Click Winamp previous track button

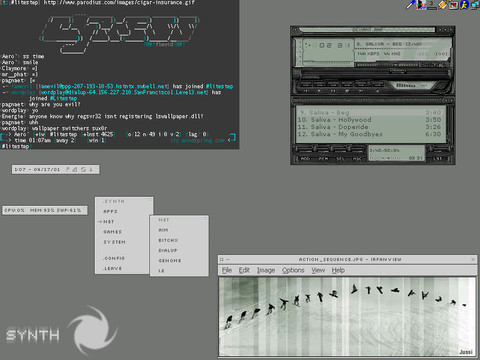click(306, 87)
